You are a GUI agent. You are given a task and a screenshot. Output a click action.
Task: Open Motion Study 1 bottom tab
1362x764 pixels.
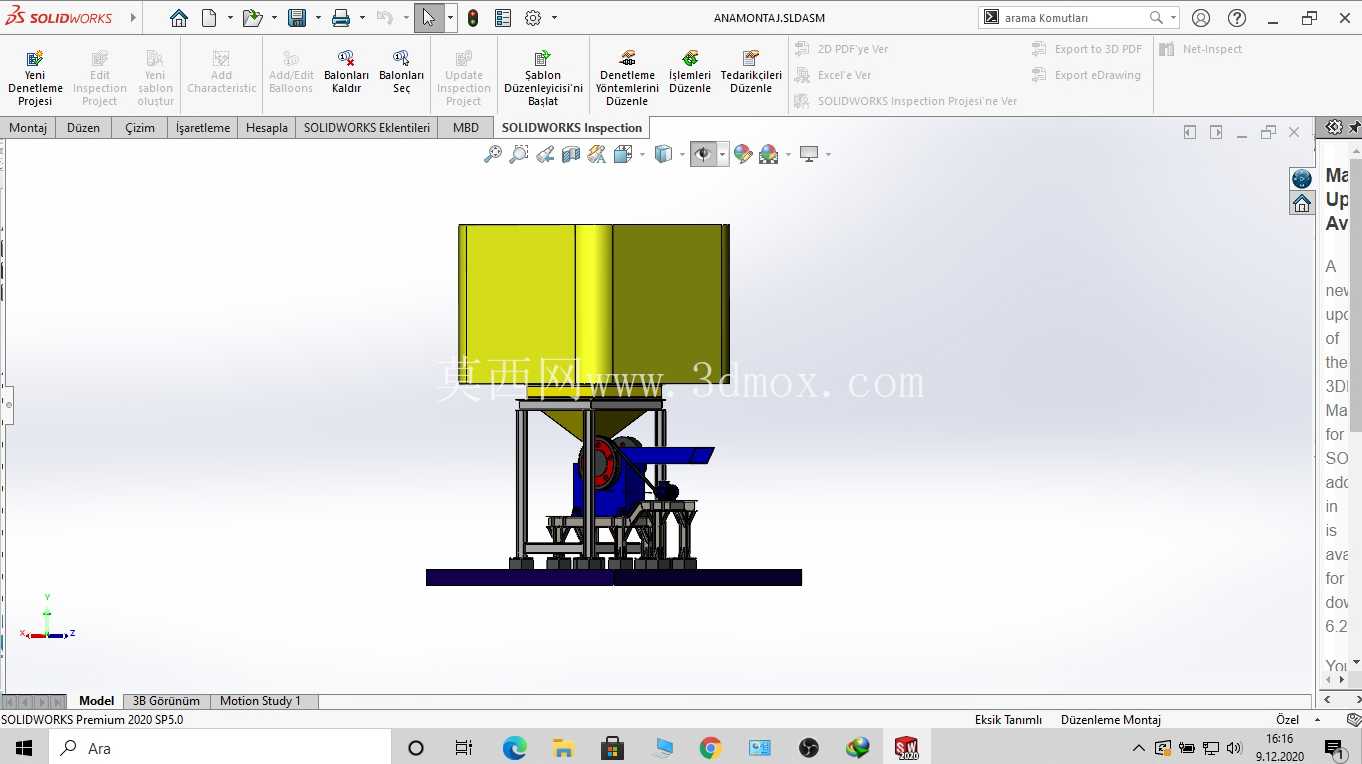260,701
